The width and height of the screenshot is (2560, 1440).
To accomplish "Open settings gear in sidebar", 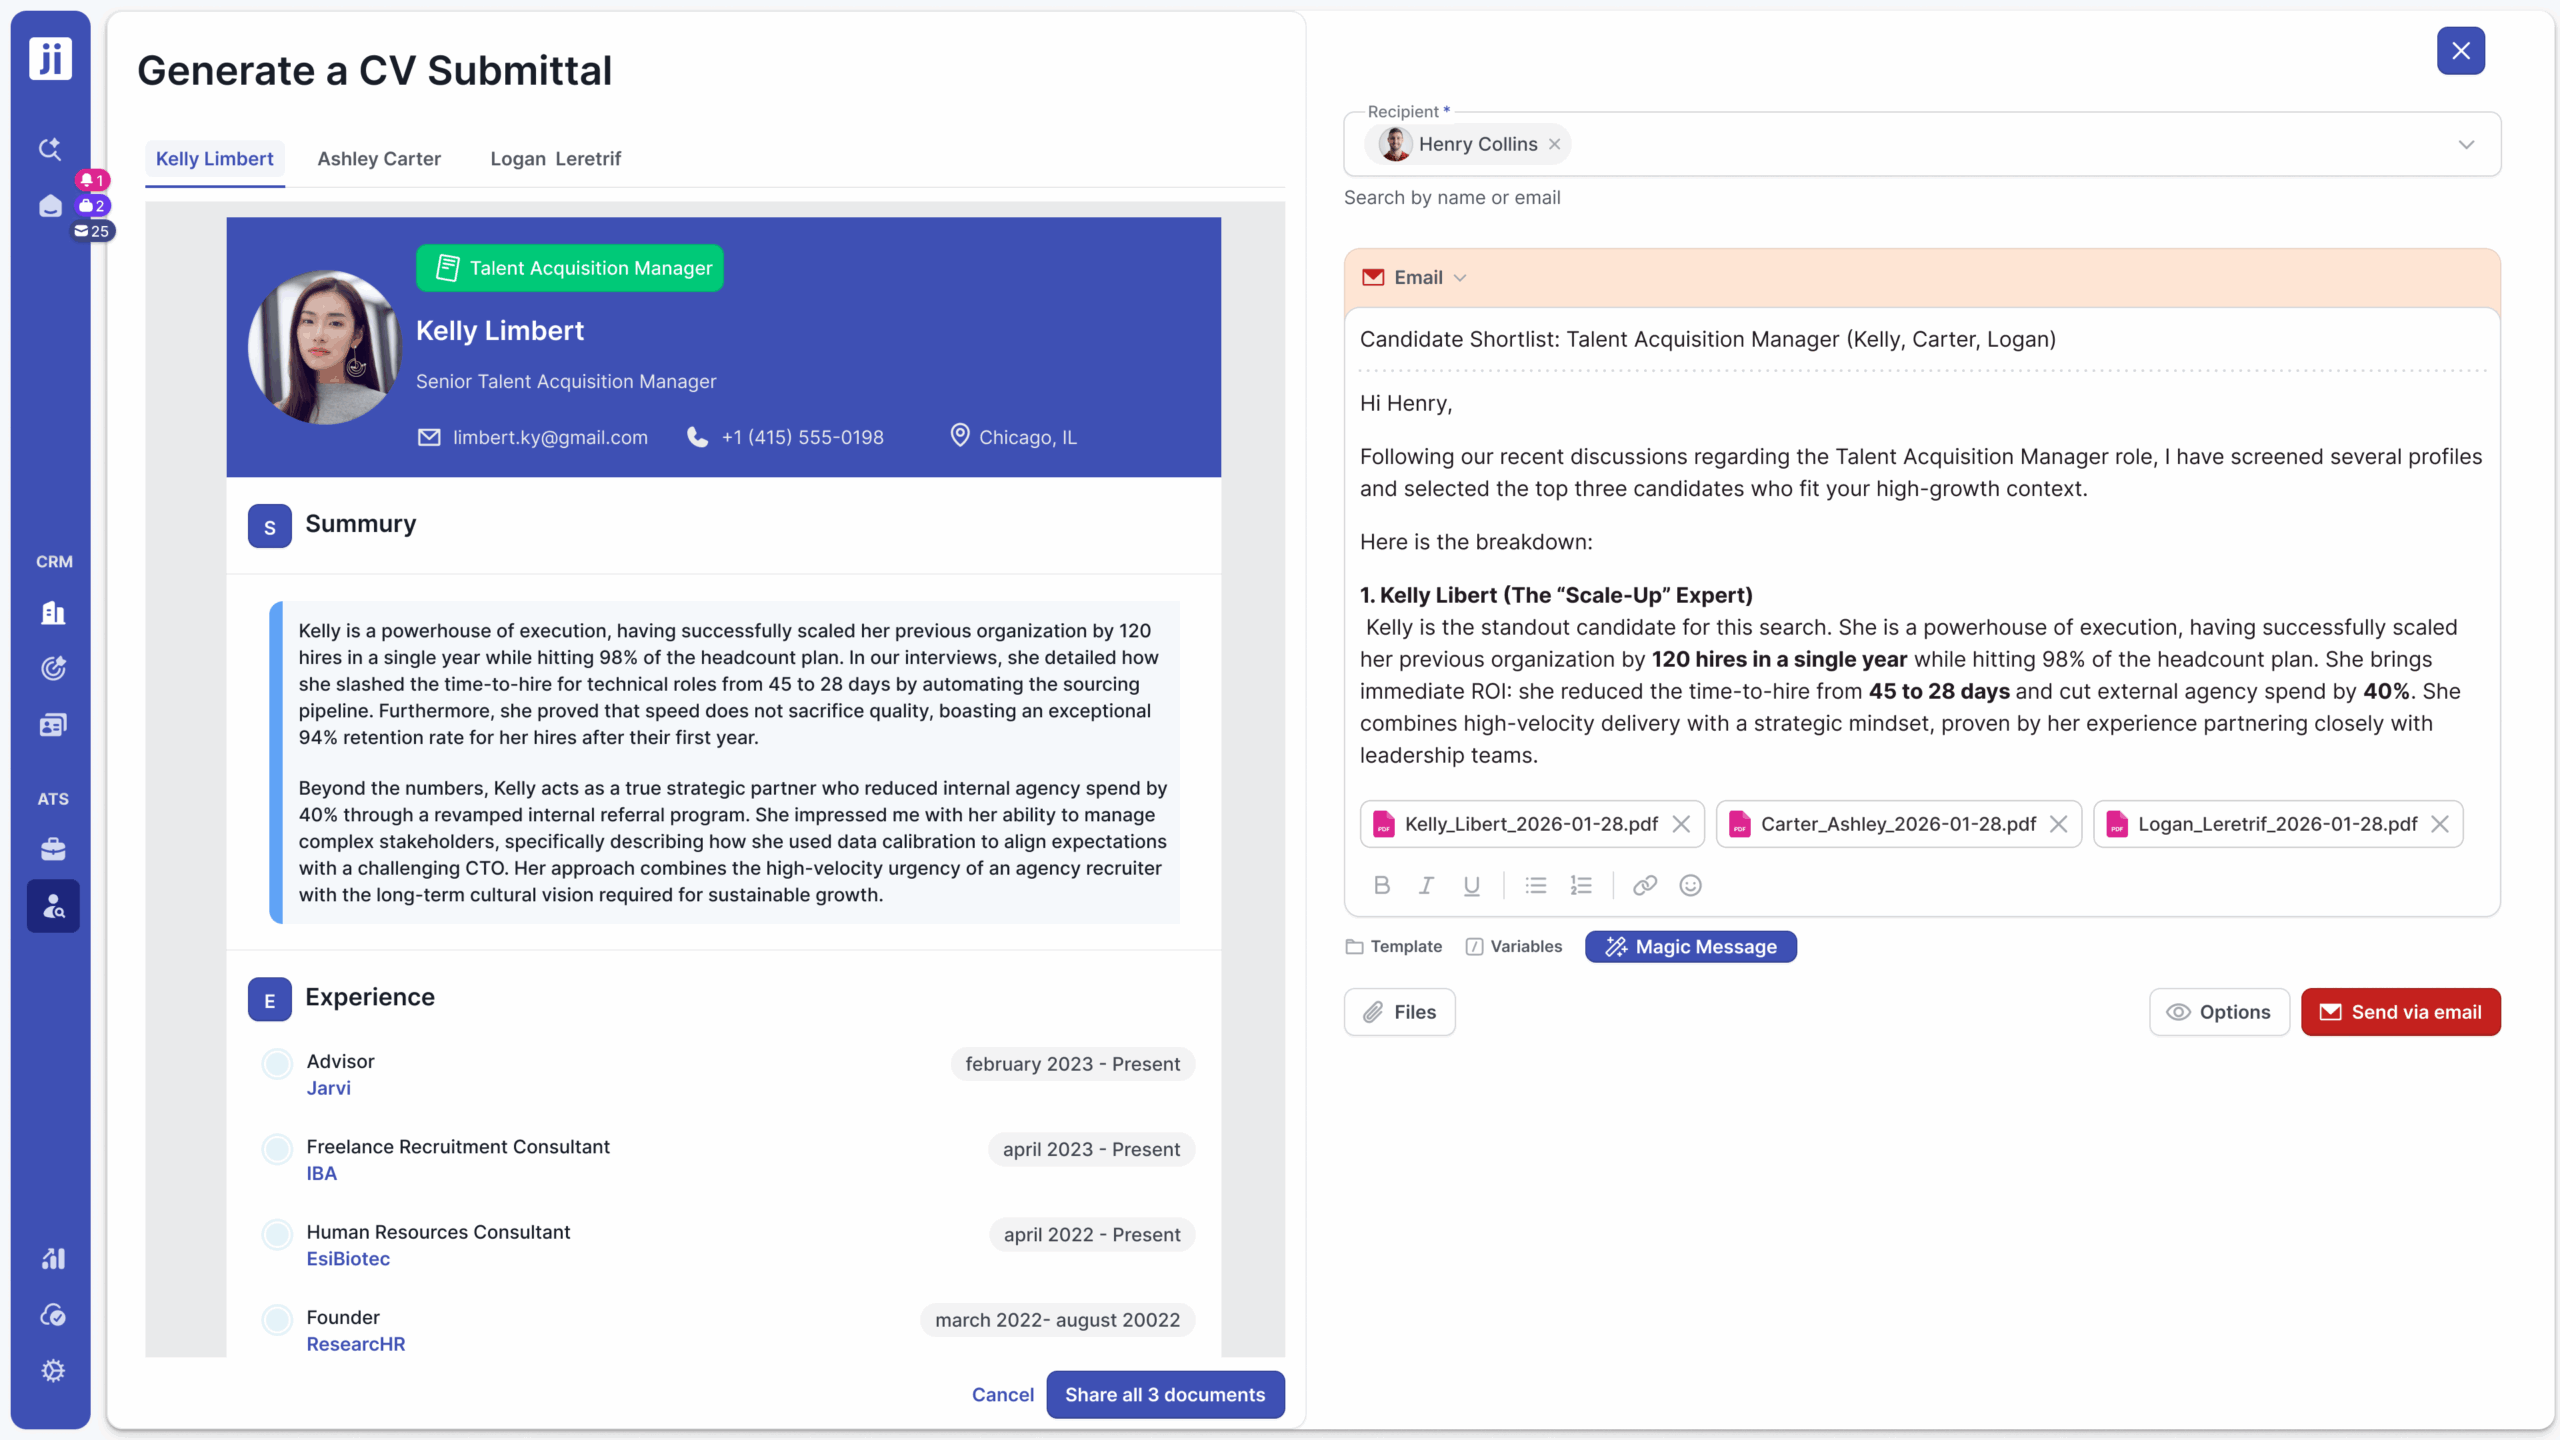I will click(53, 1371).
